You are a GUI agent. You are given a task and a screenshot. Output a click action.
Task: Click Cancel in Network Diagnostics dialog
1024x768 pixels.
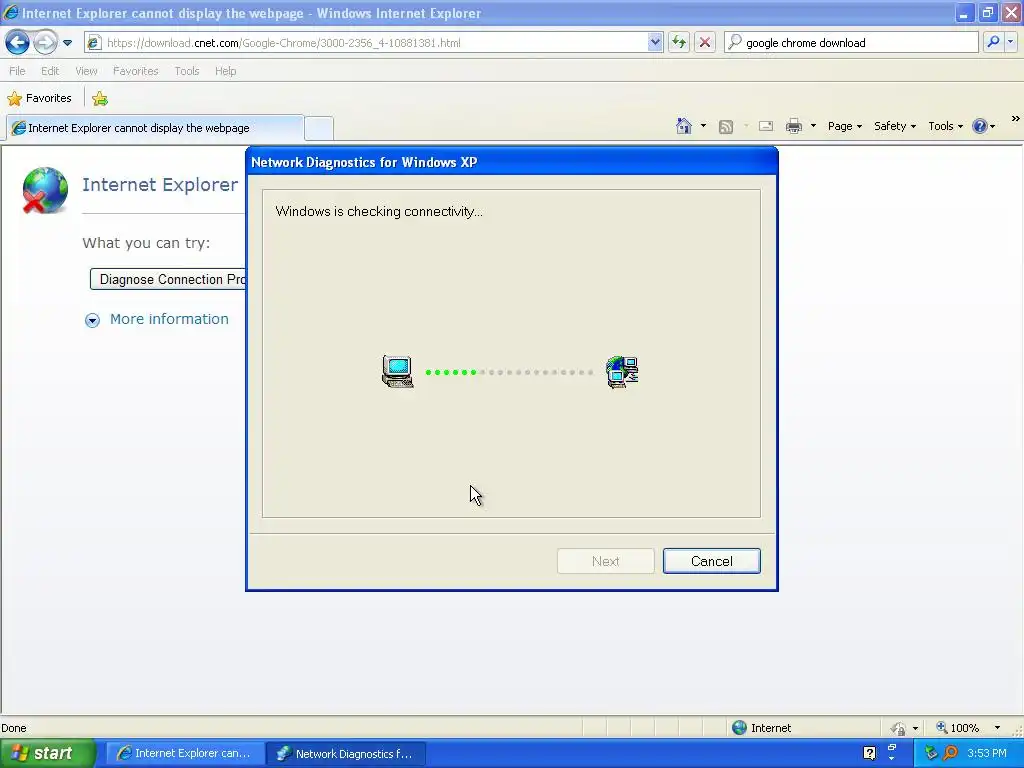[x=711, y=561]
